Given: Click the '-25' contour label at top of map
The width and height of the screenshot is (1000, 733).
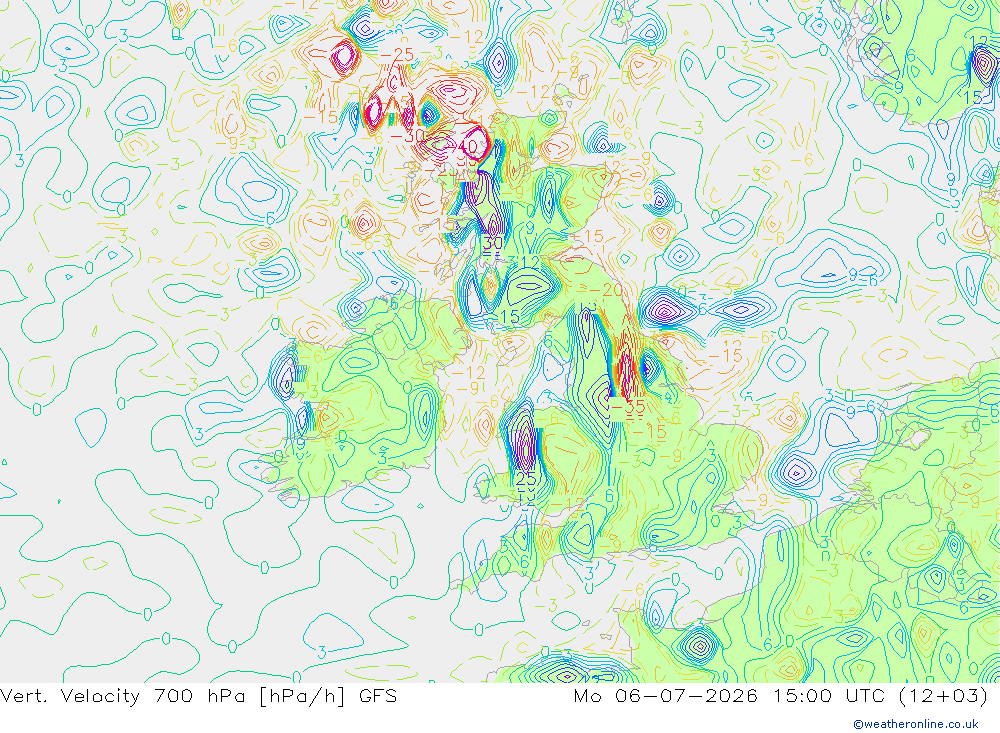Looking at the screenshot, I should click(396, 55).
